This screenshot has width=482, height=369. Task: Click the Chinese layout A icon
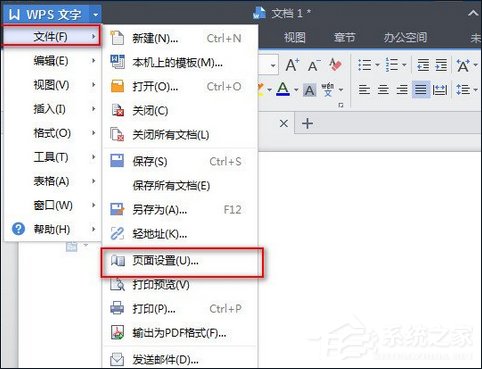[x=463, y=65]
